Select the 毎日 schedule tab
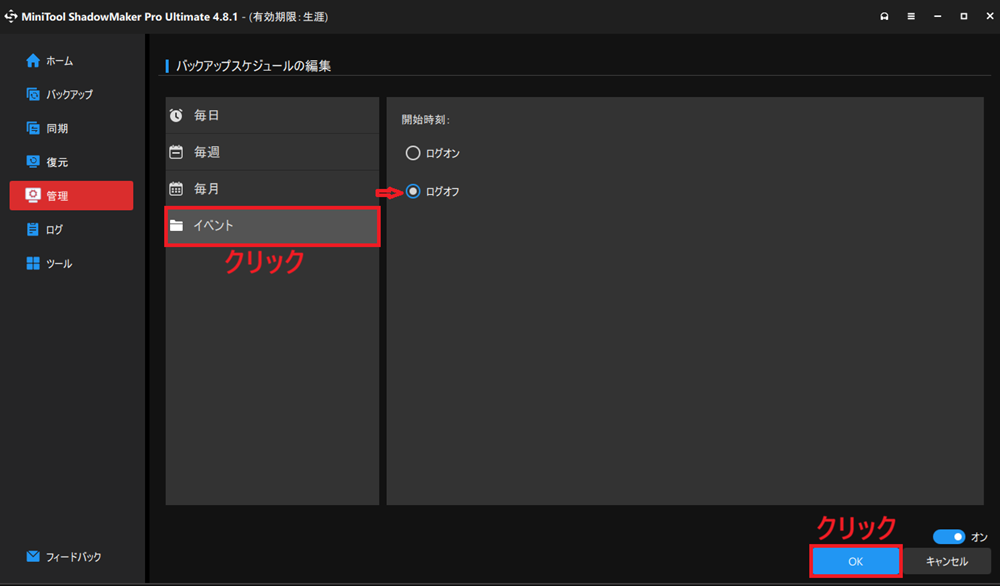The width and height of the screenshot is (1000, 586). tap(272, 115)
